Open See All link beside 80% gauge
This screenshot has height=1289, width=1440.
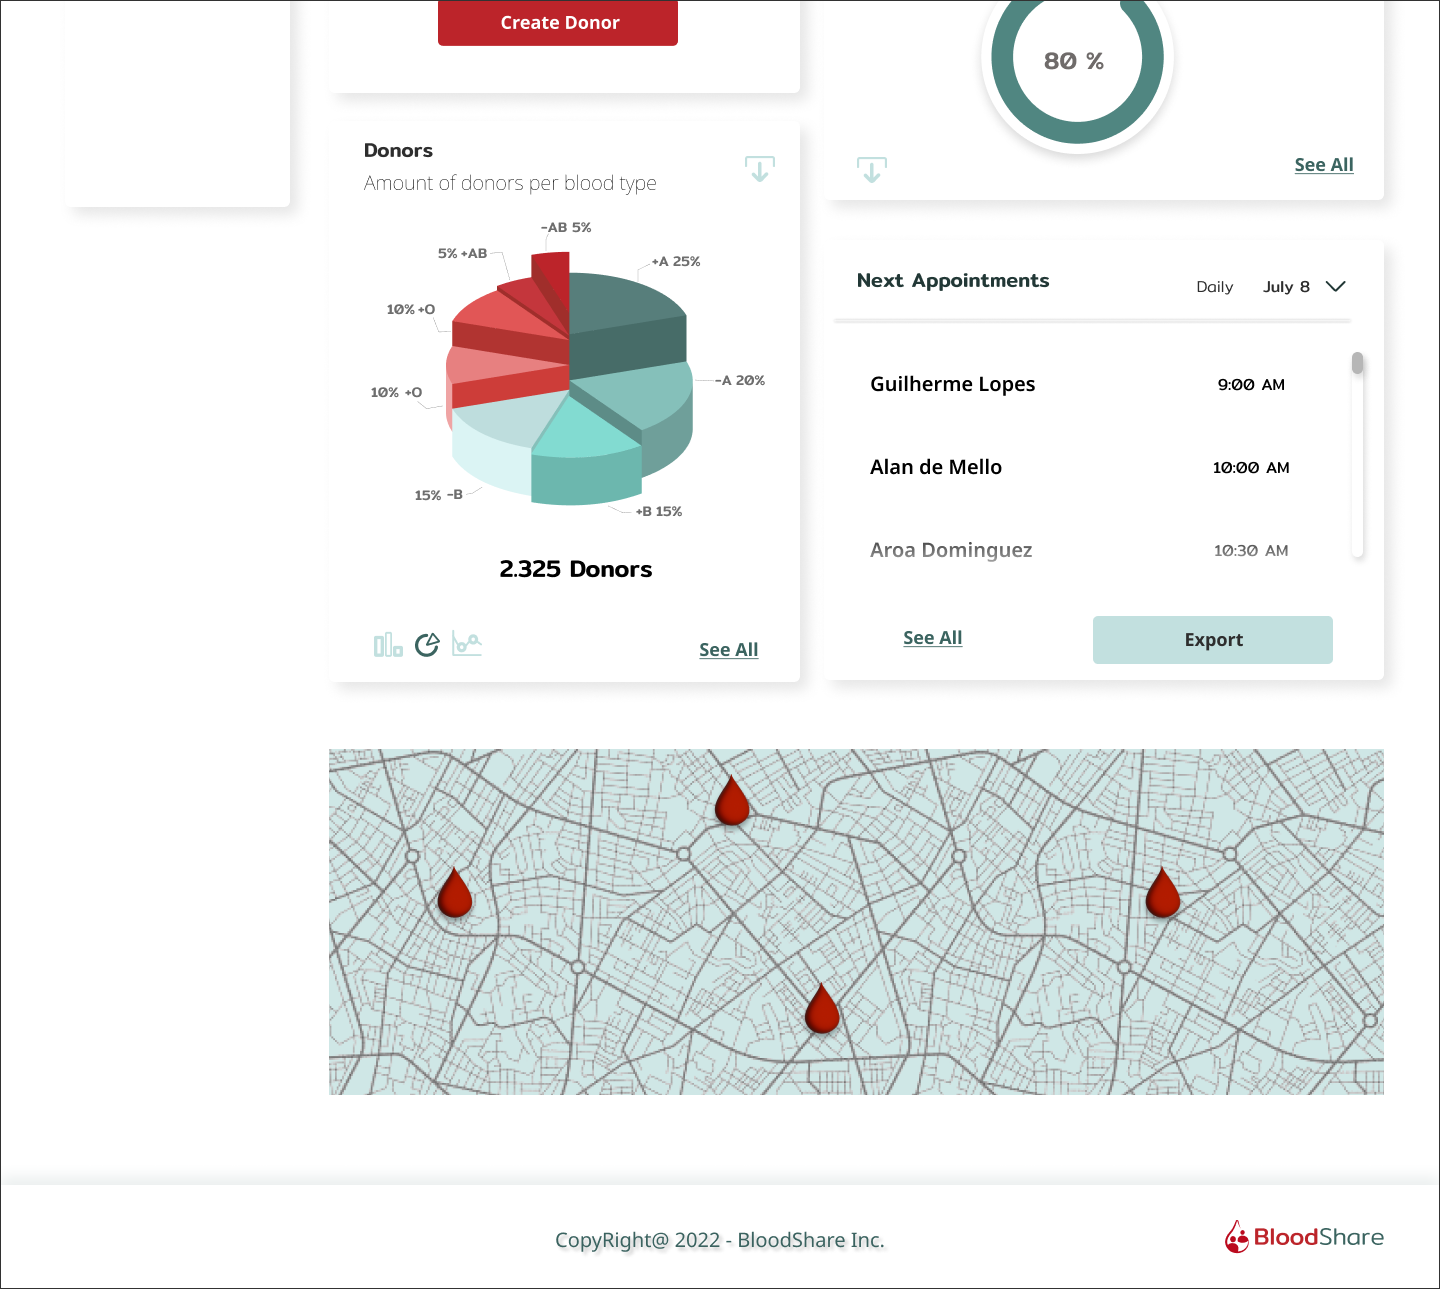tap(1324, 165)
